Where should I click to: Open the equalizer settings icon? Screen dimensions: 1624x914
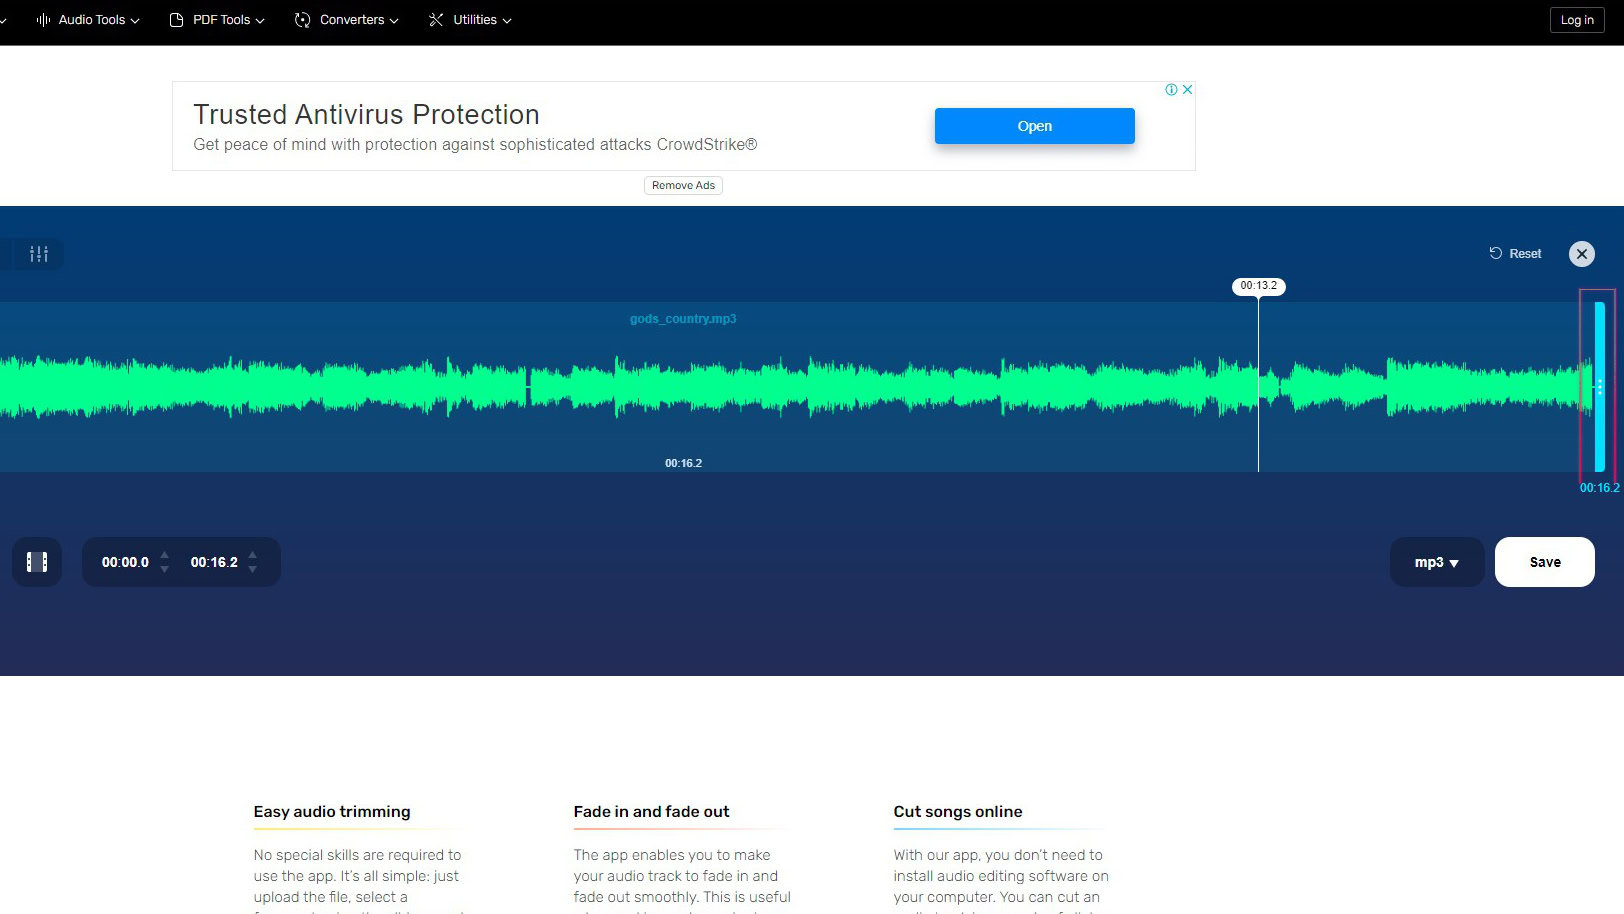(x=39, y=254)
